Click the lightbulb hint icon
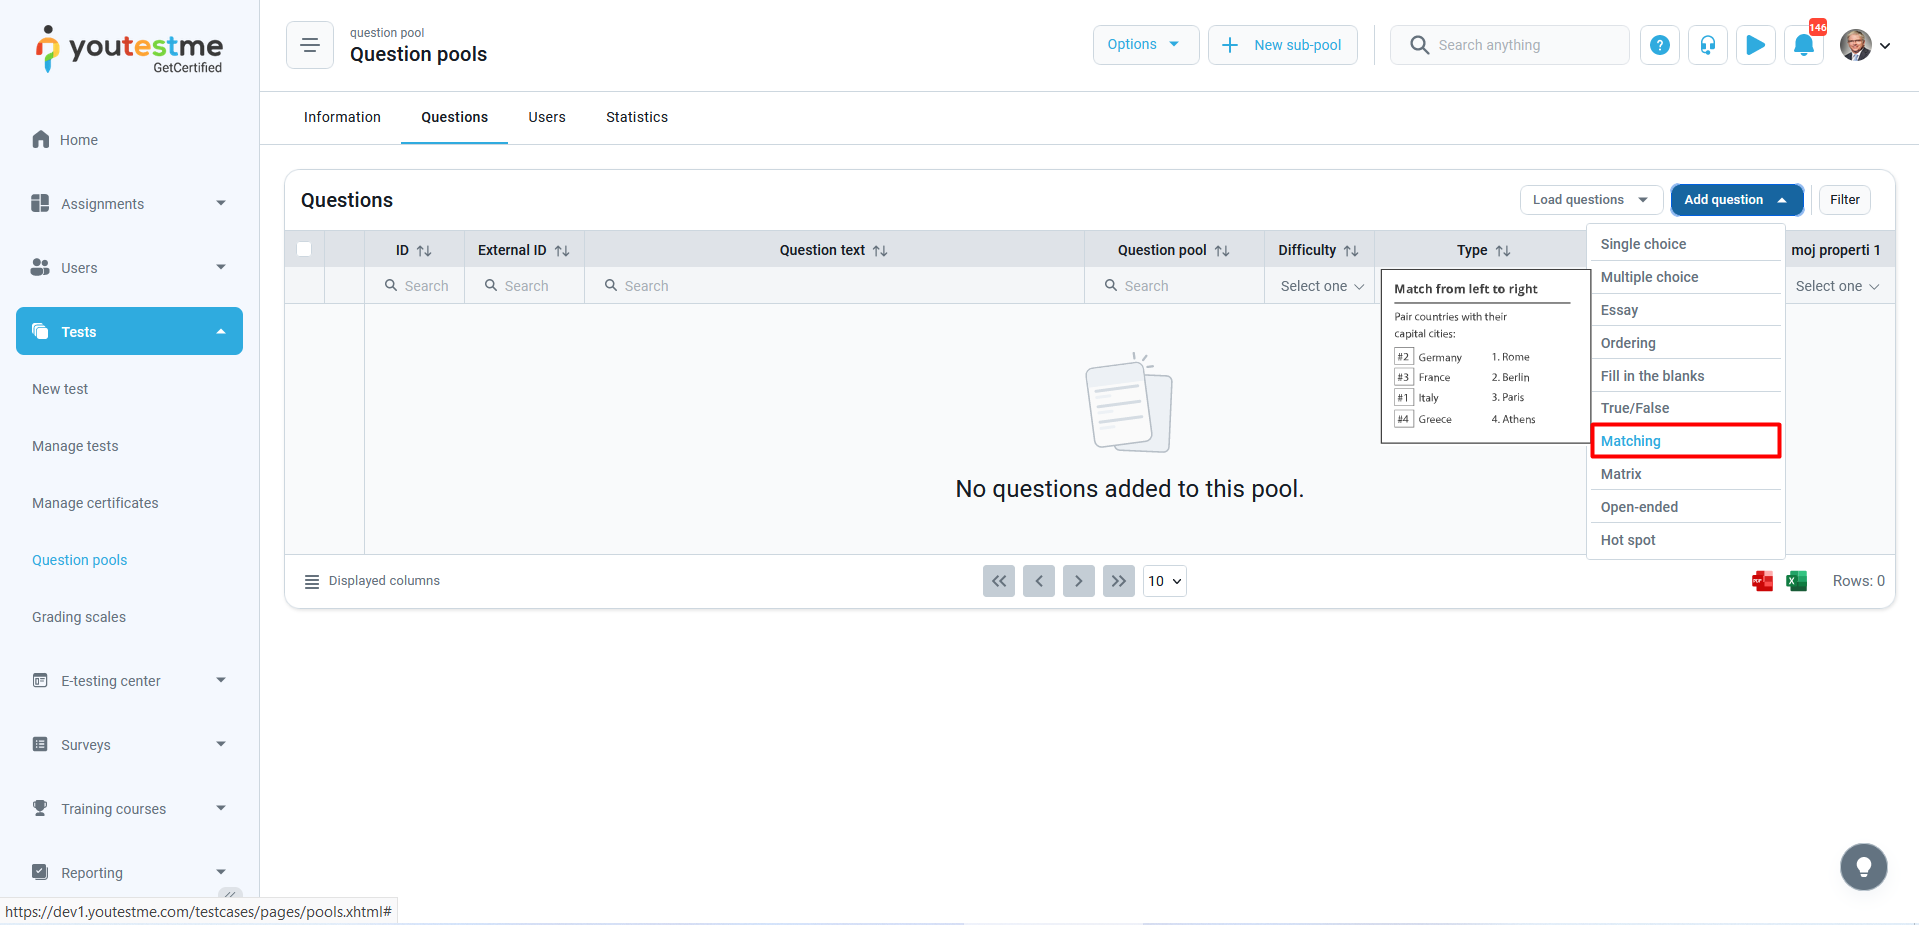Image resolution: width=1919 pixels, height=925 pixels. point(1863,867)
